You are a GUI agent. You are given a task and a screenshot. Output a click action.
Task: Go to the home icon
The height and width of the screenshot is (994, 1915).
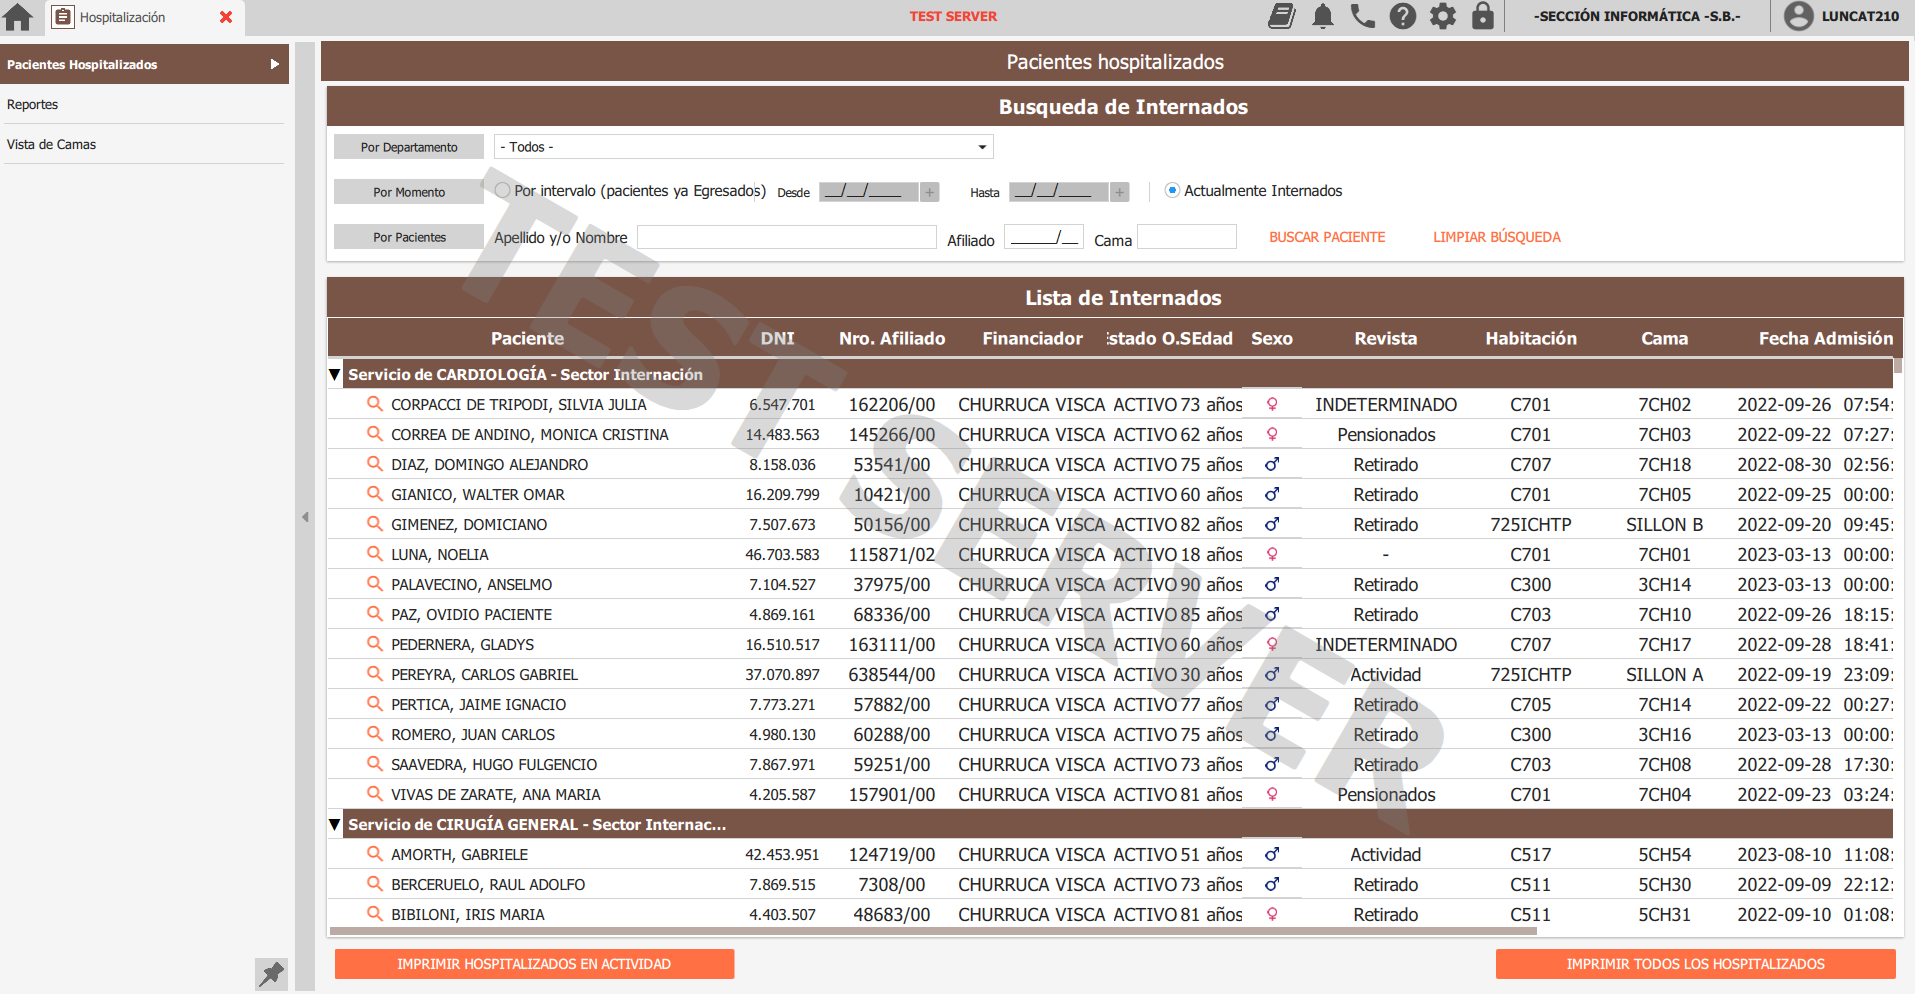coord(18,17)
